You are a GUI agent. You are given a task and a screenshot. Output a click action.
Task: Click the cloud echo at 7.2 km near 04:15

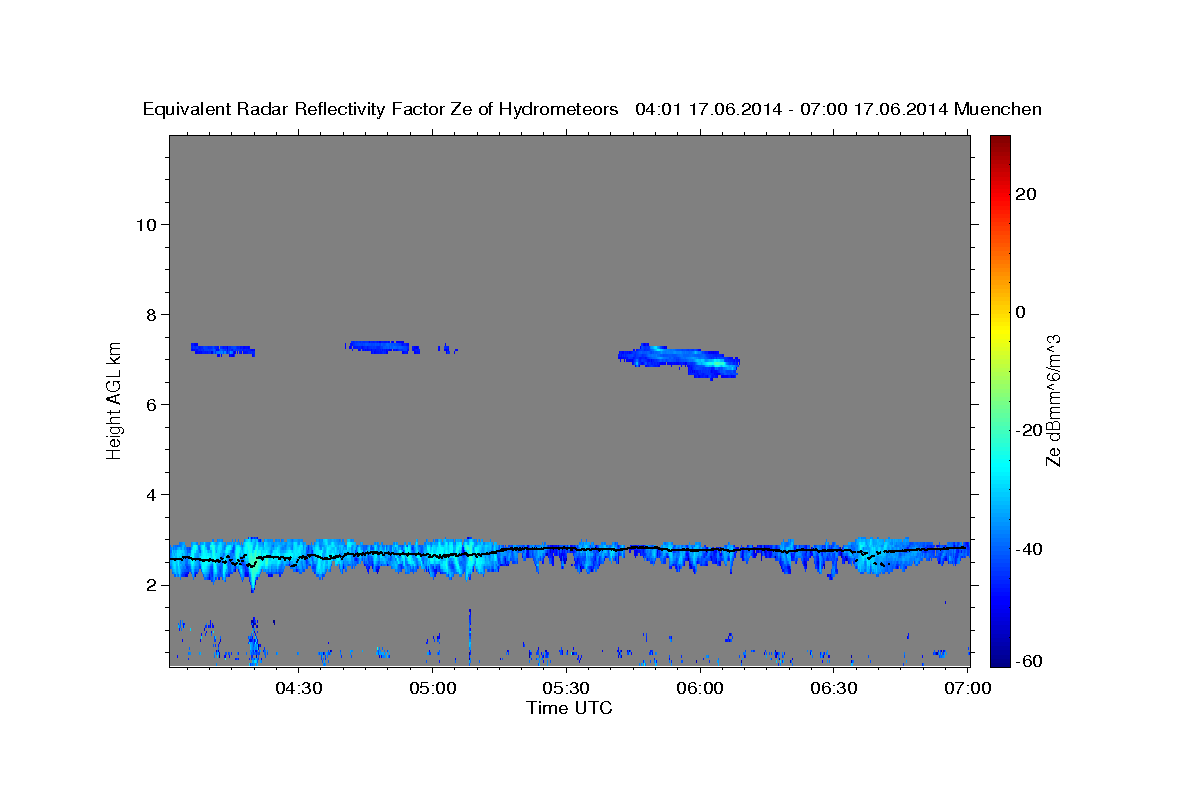(223, 350)
